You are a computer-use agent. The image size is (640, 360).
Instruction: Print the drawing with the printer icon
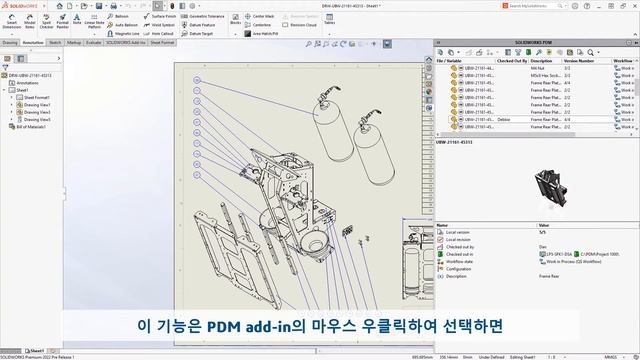113,6
